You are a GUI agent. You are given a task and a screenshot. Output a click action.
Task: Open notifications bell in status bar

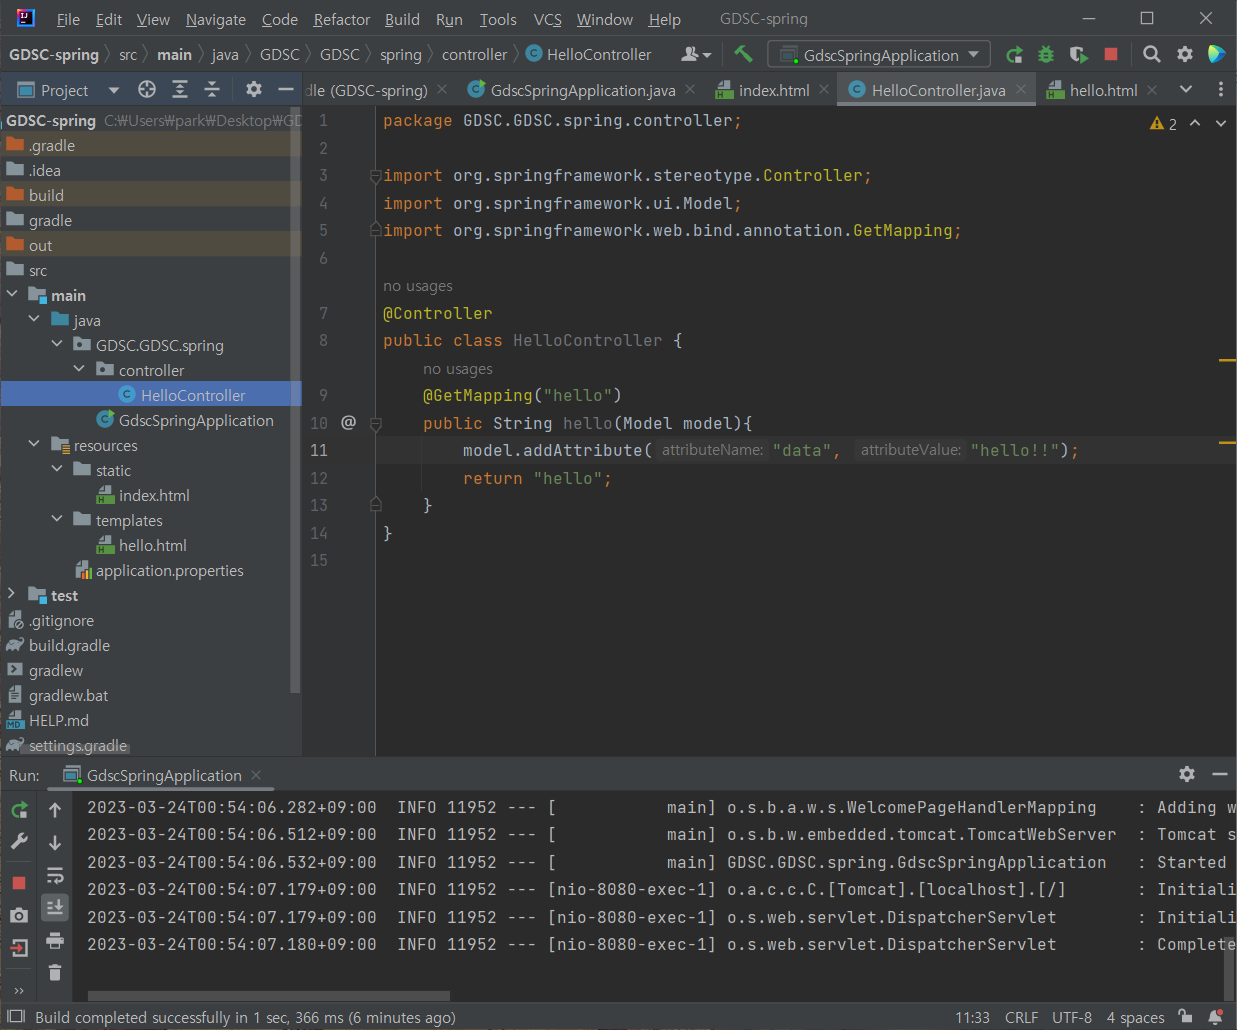pos(1216,1017)
